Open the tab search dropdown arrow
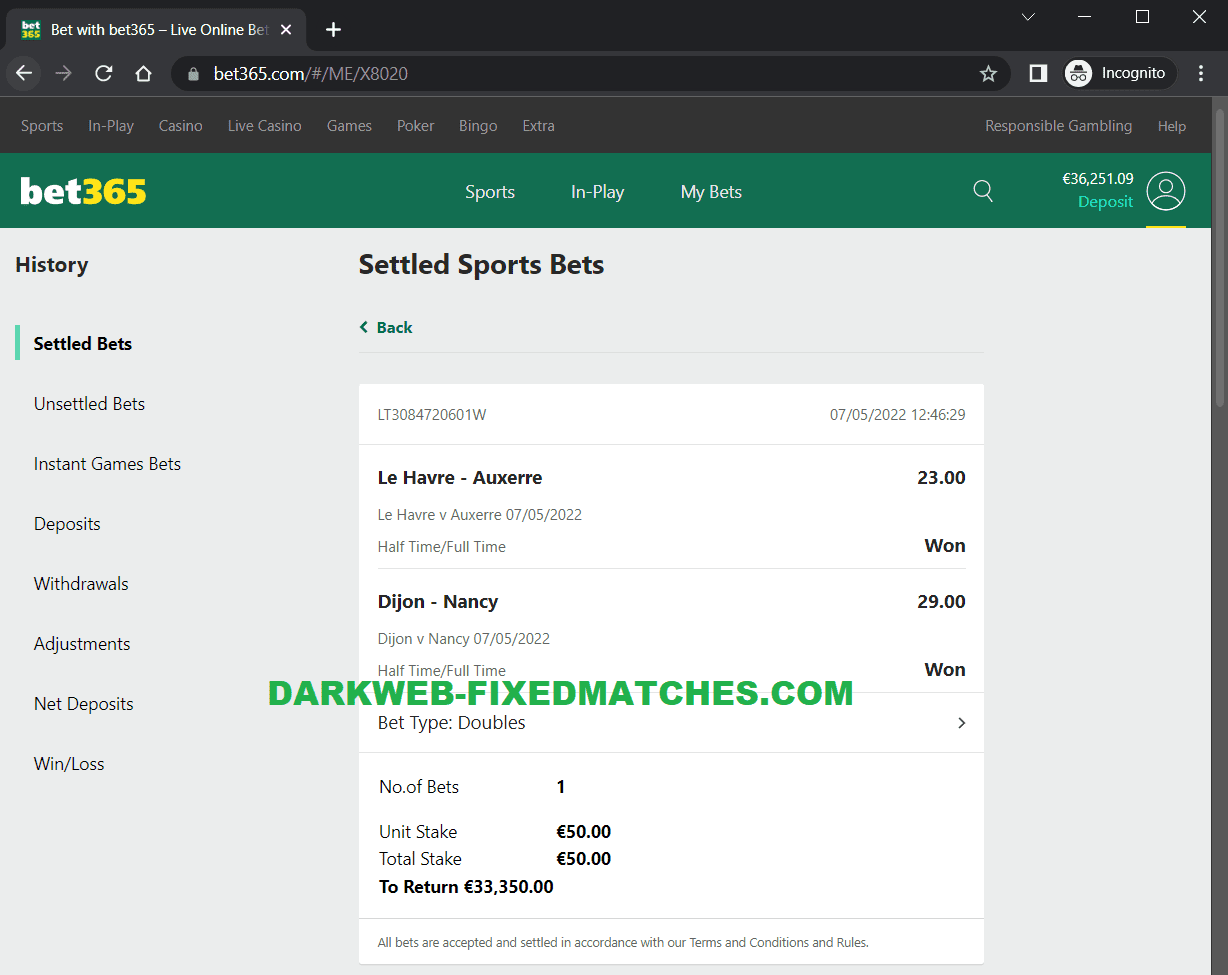The image size is (1228, 975). click(x=1028, y=16)
